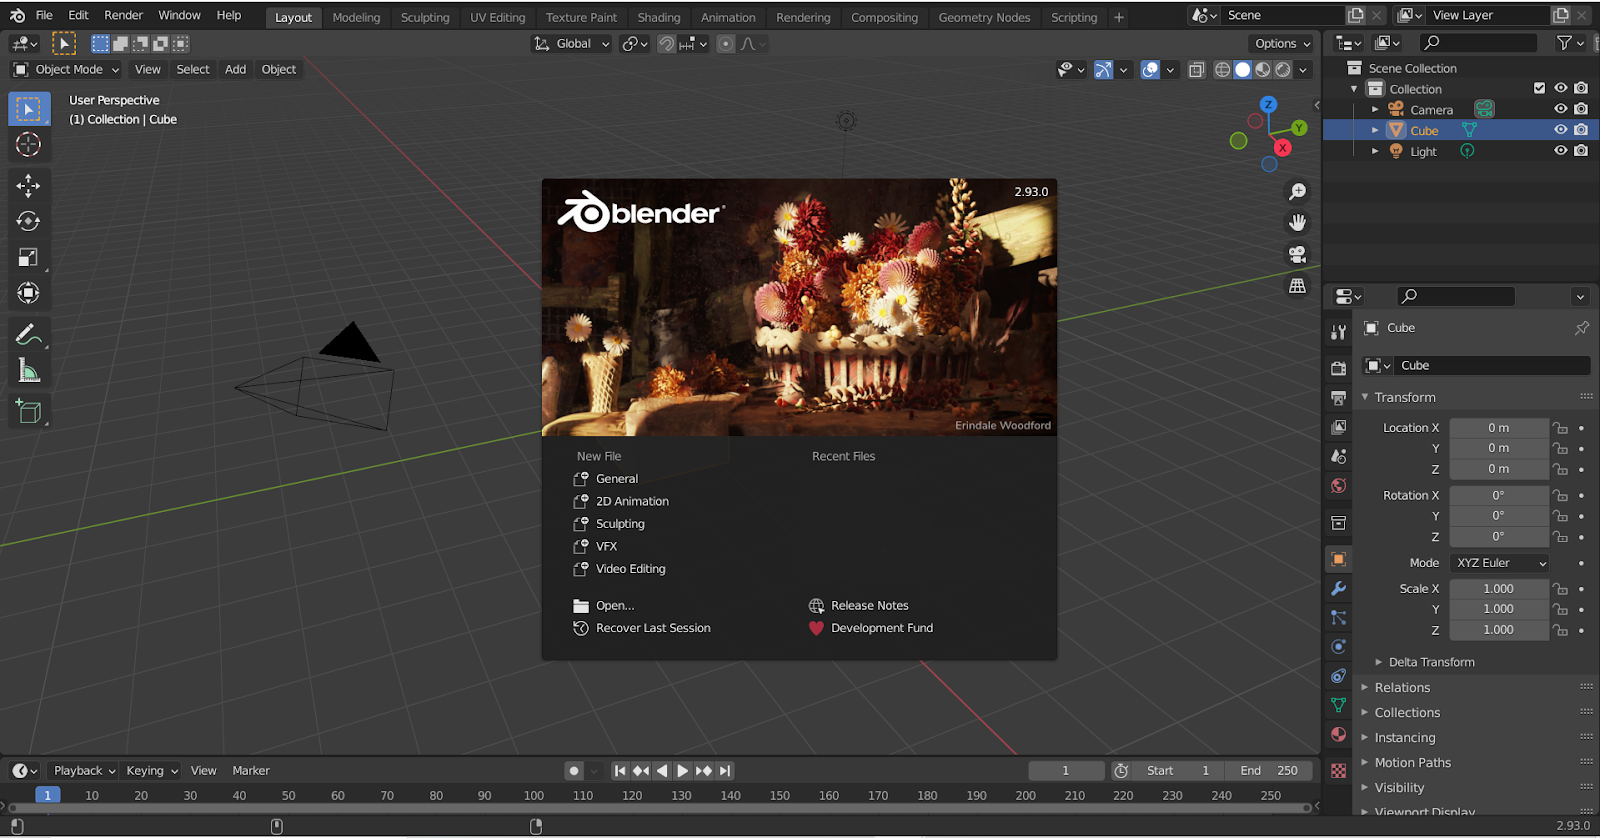Open the Modifier properties wrench tab

click(1338, 589)
